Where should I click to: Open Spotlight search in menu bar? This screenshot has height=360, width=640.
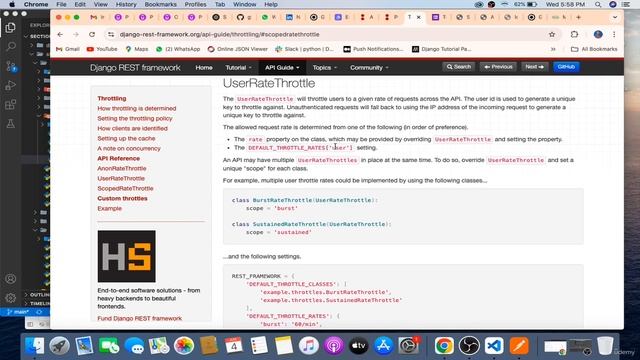coord(598,4)
